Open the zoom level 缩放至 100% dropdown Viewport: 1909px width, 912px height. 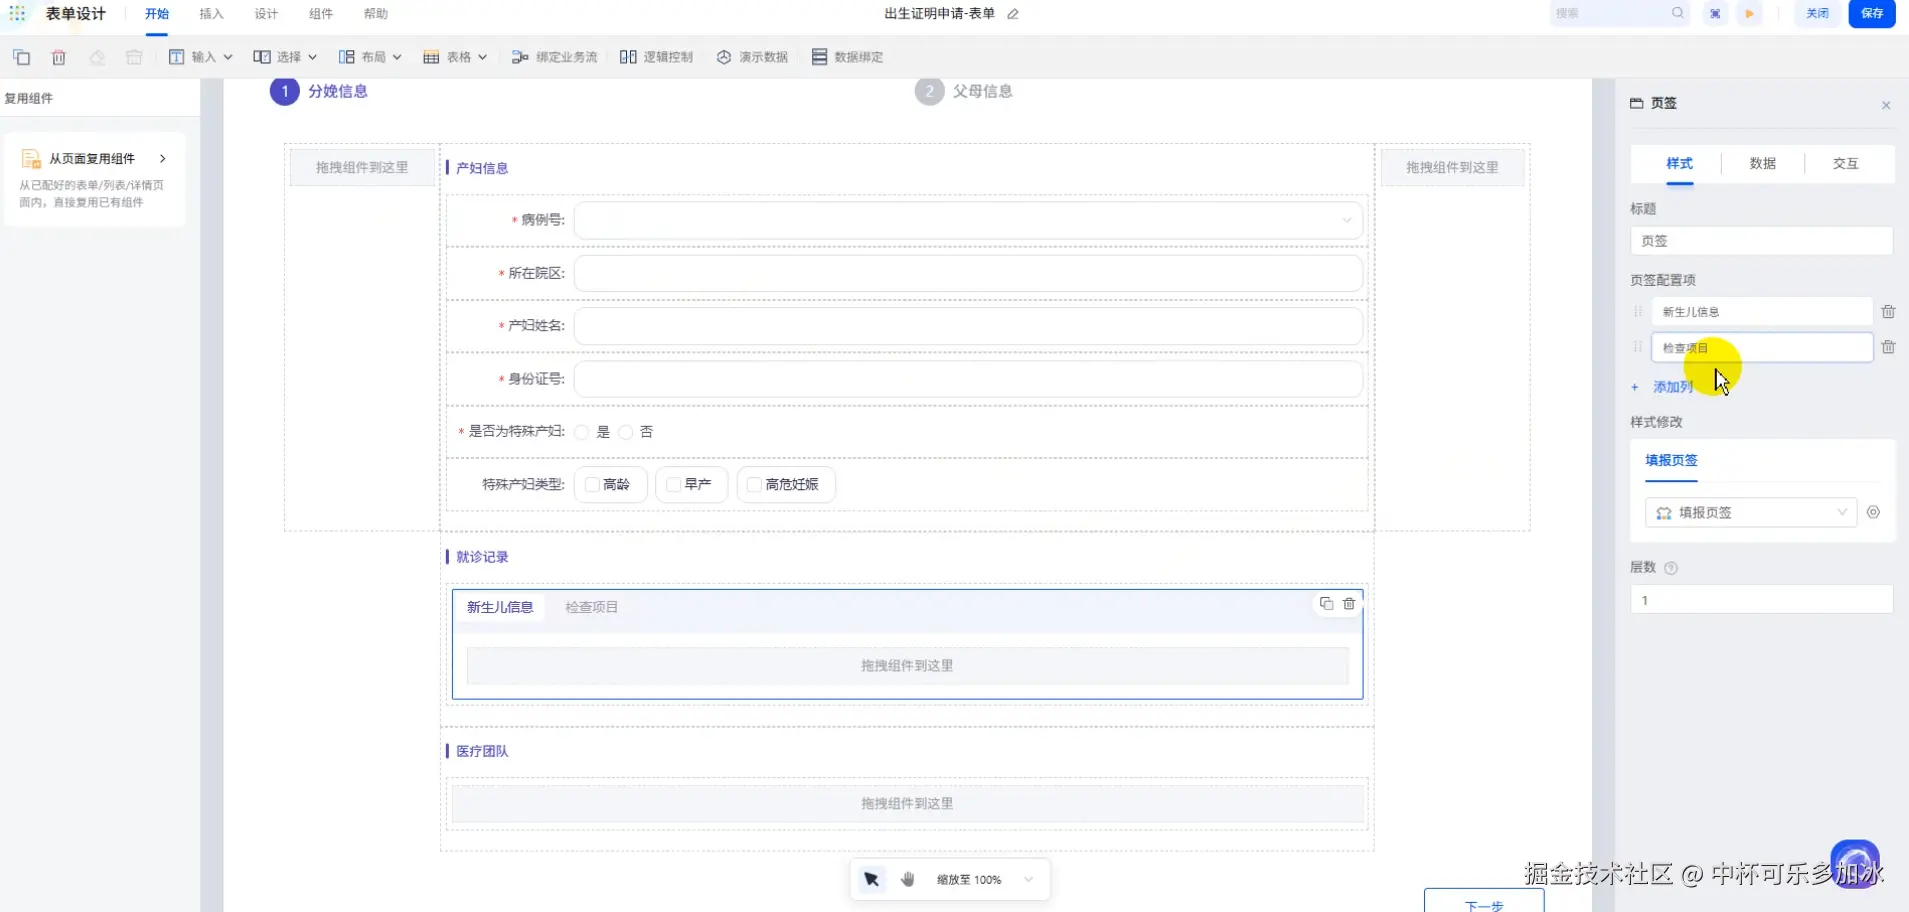tap(985, 880)
